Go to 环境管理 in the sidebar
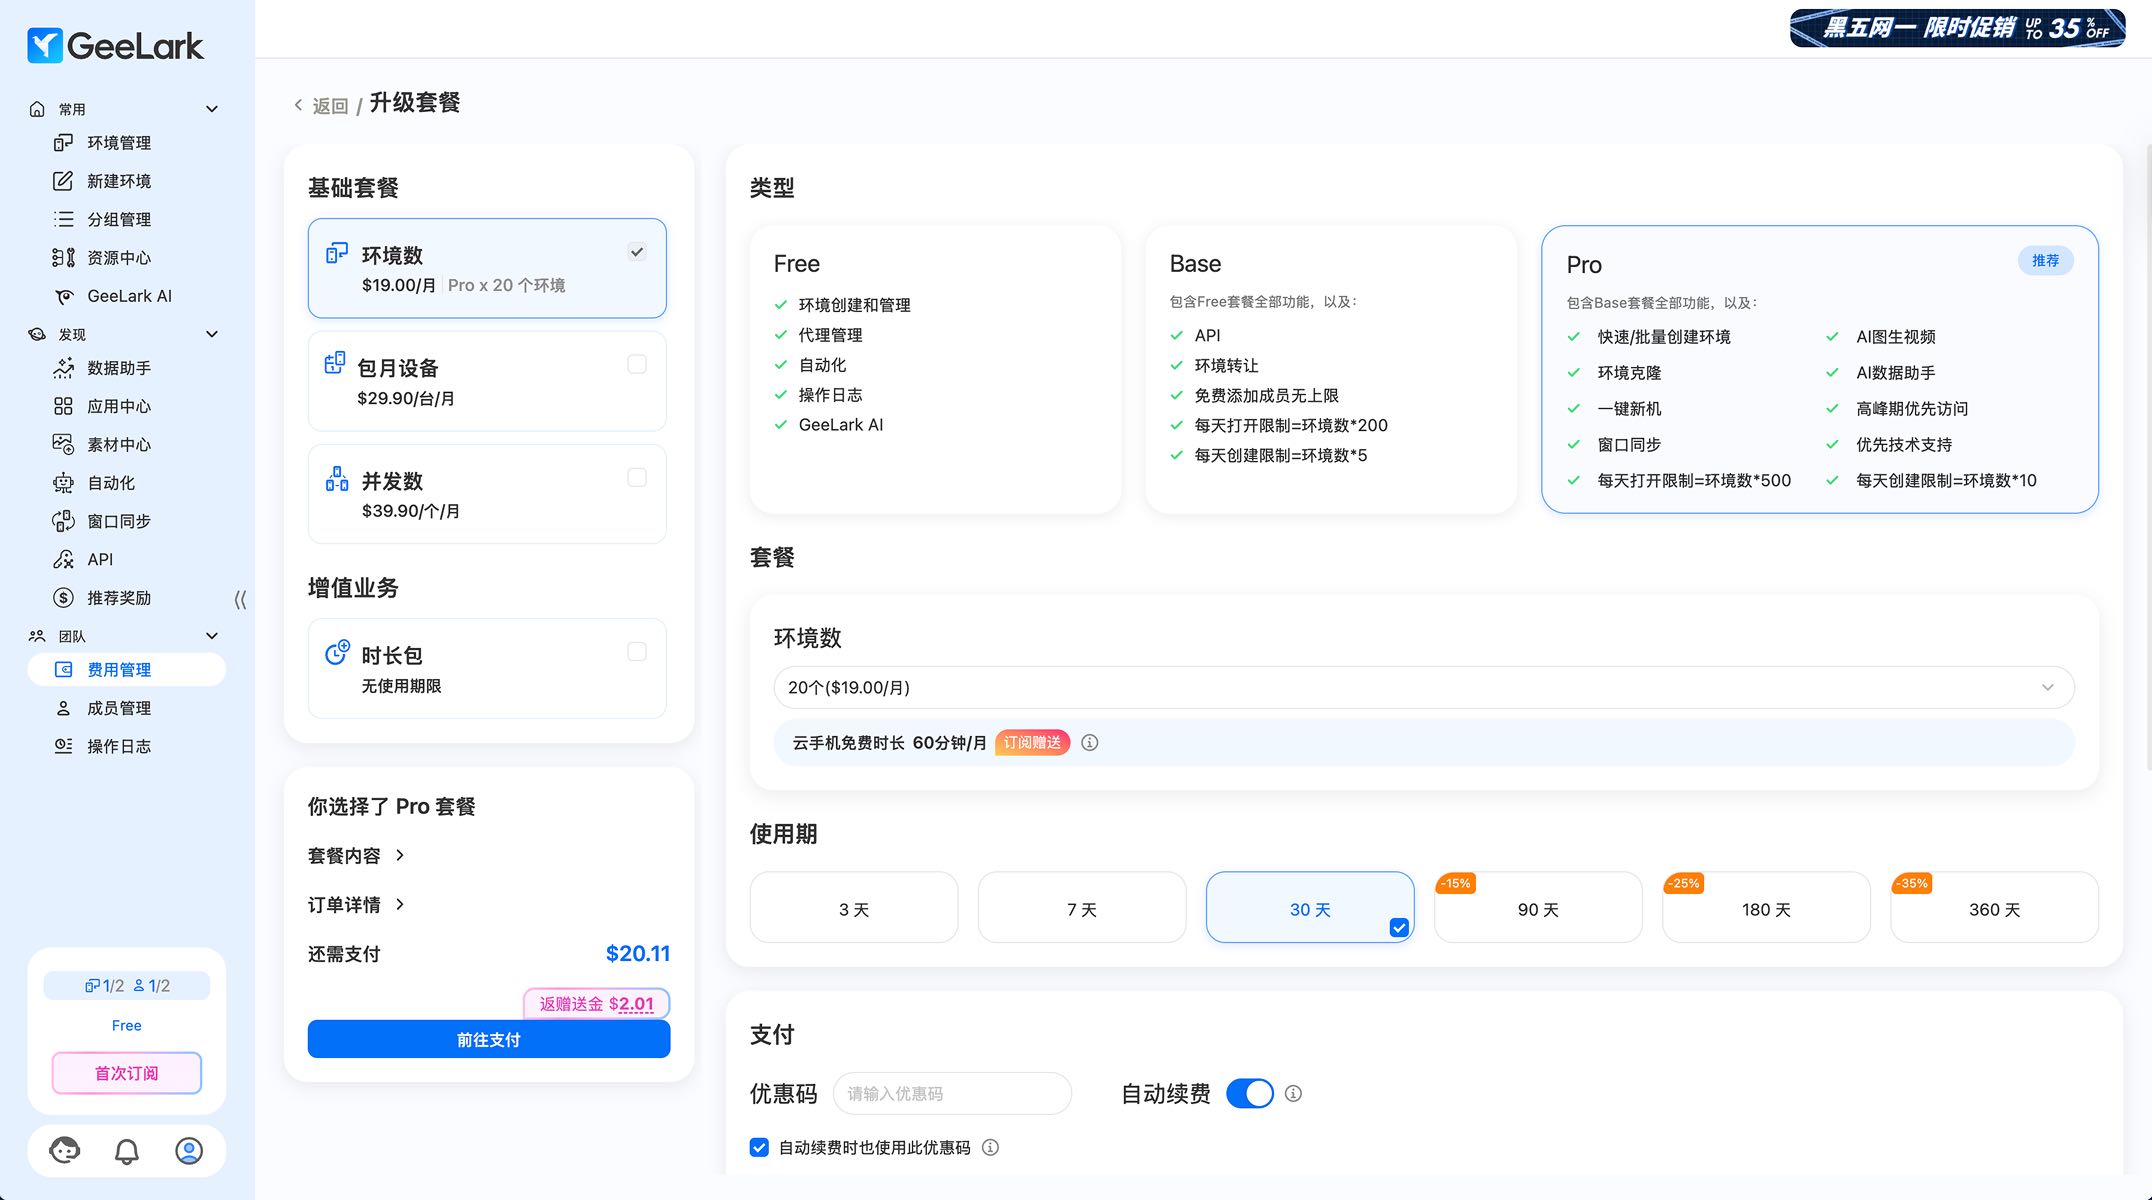Viewport: 2152px width, 1200px height. coord(119,143)
